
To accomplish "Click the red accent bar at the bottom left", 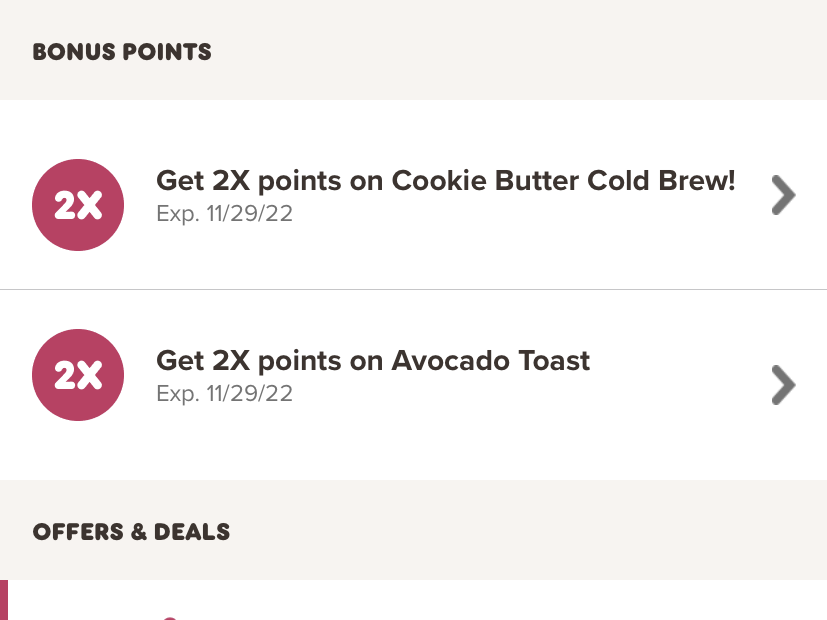I will [3, 597].
